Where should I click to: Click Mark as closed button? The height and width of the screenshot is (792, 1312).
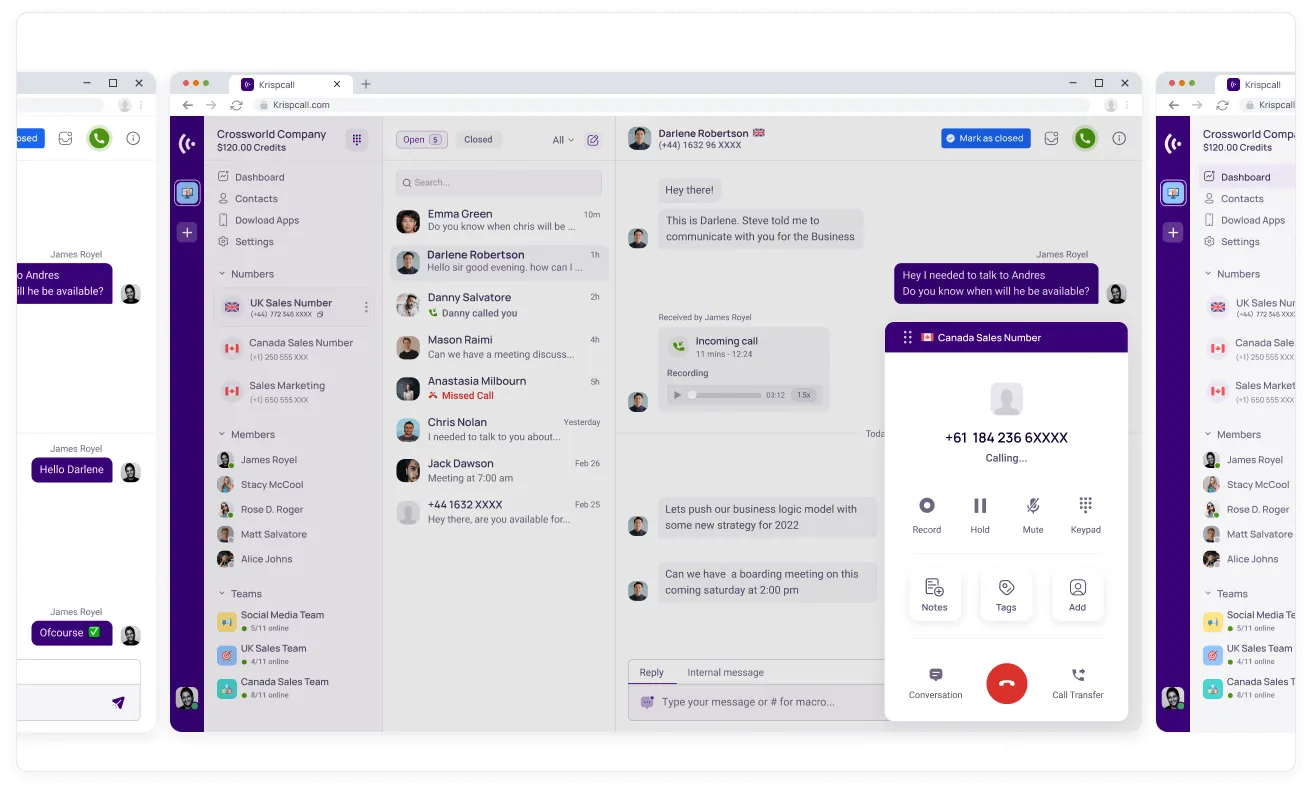click(x=985, y=139)
